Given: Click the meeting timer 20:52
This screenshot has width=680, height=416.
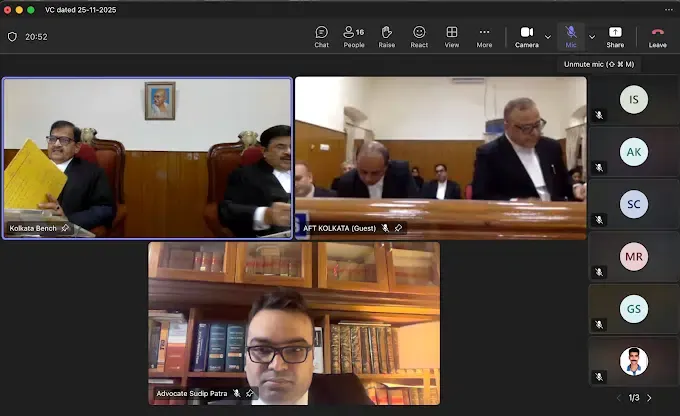Looking at the screenshot, I should tap(36, 37).
